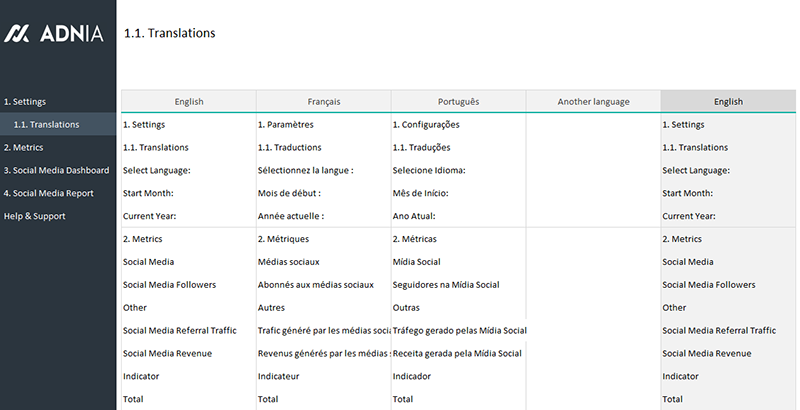Click the Português column header
This screenshot has width=800, height=410.
point(458,102)
